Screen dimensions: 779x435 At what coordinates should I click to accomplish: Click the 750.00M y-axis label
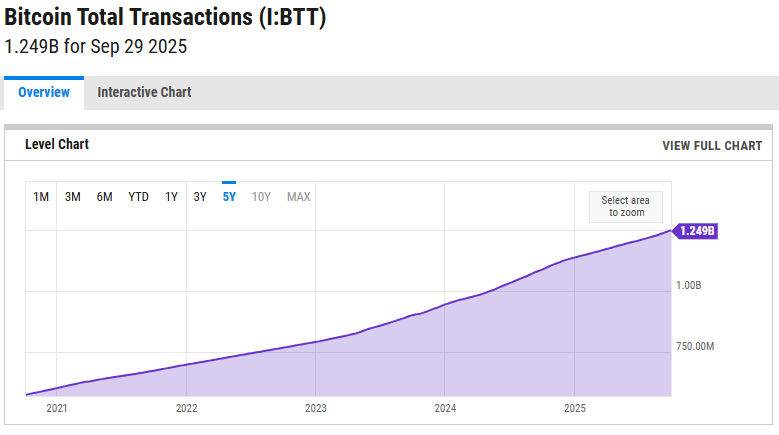click(x=695, y=346)
